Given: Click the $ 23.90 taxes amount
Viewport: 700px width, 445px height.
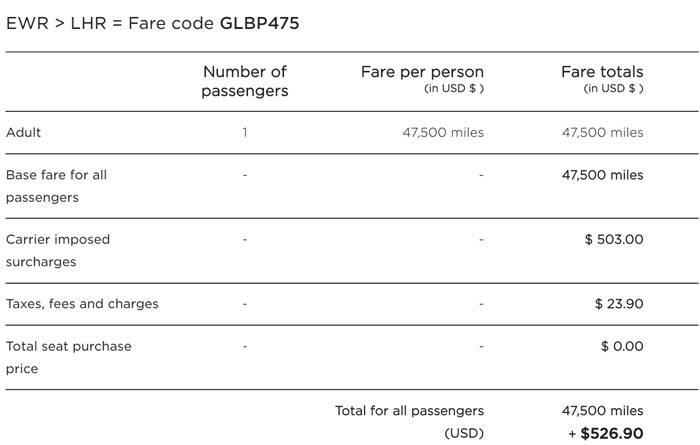Looking at the screenshot, I should [x=618, y=304].
